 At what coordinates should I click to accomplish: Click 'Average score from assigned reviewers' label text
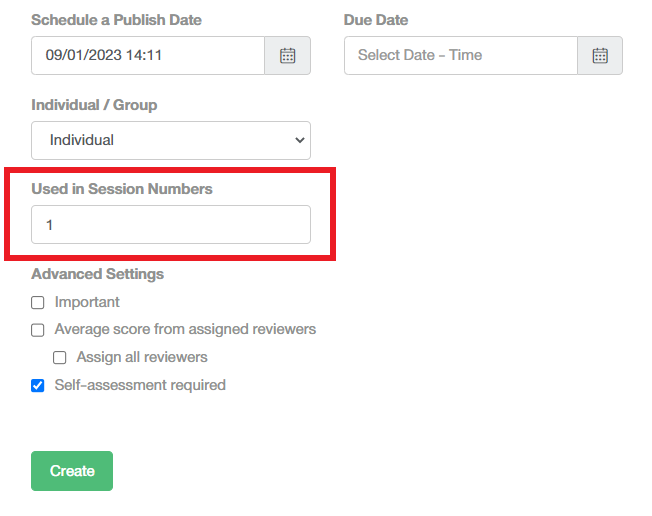pyautogui.click(x=185, y=329)
